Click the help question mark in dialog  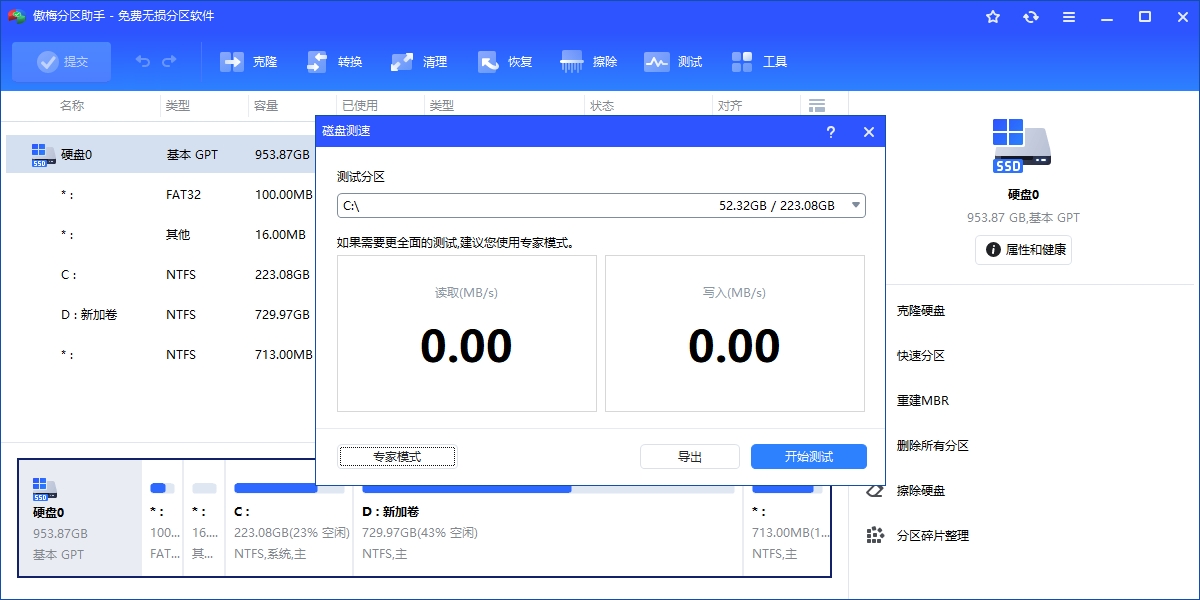(x=831, y=132)
